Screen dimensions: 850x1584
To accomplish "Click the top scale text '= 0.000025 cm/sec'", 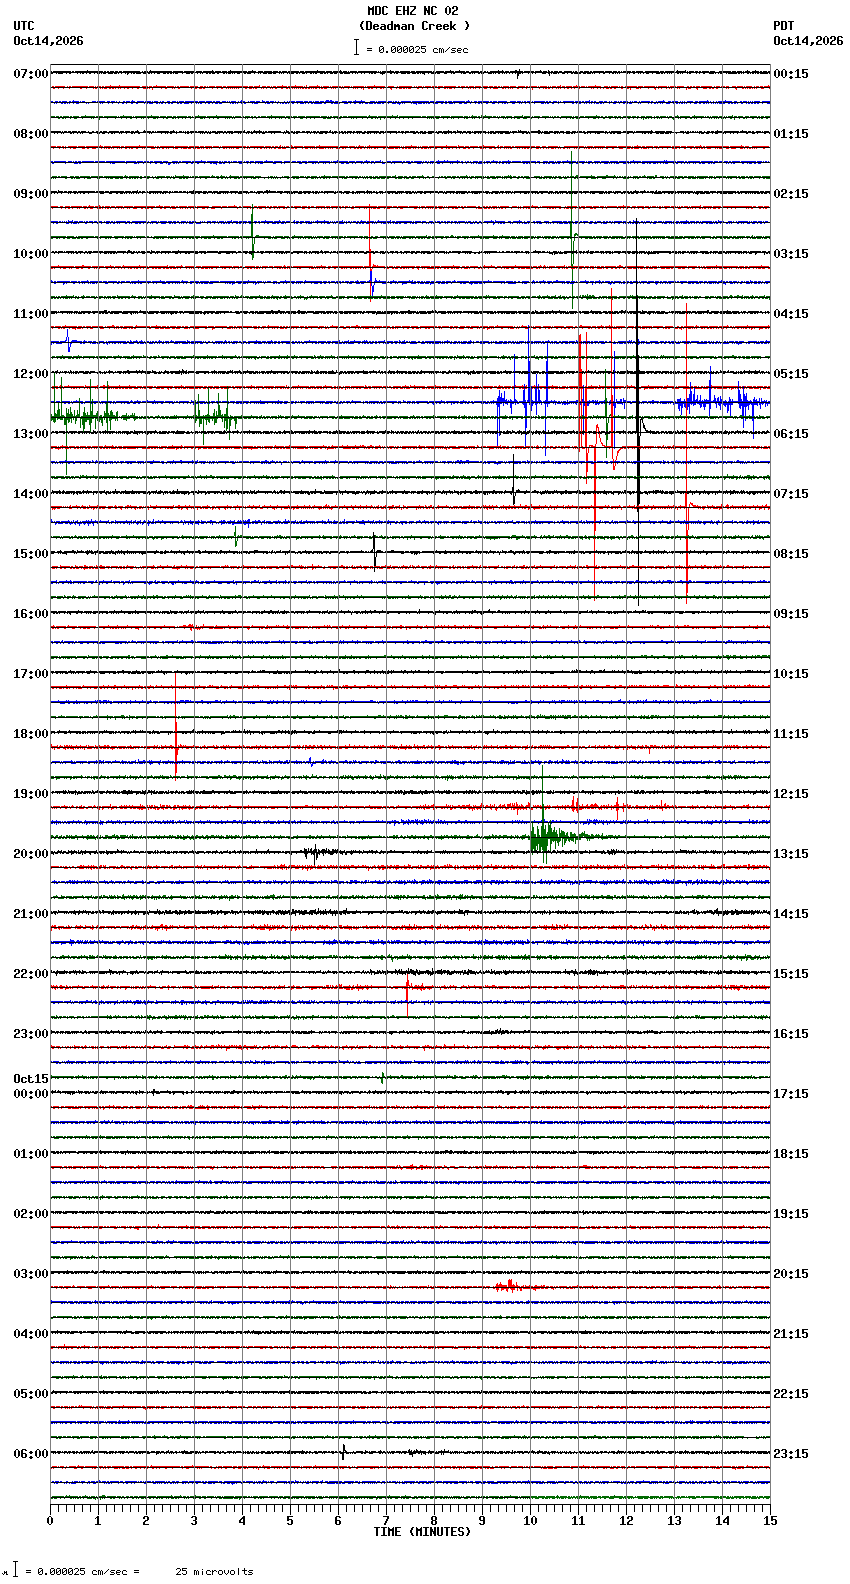I will tap(417, 49).
